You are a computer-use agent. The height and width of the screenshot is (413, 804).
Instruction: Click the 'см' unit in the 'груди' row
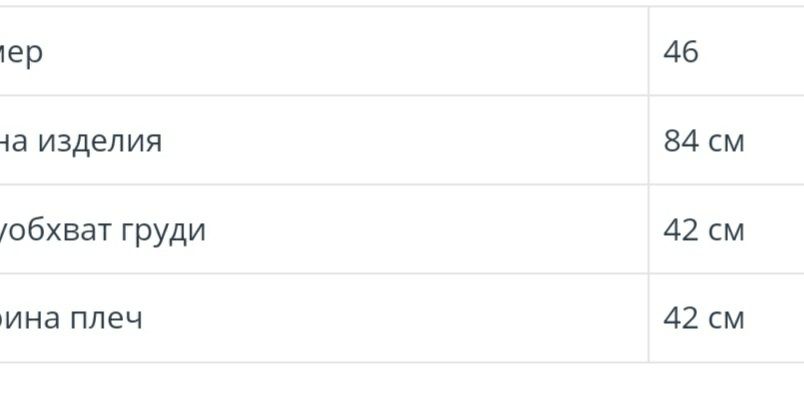click(726, 232)
